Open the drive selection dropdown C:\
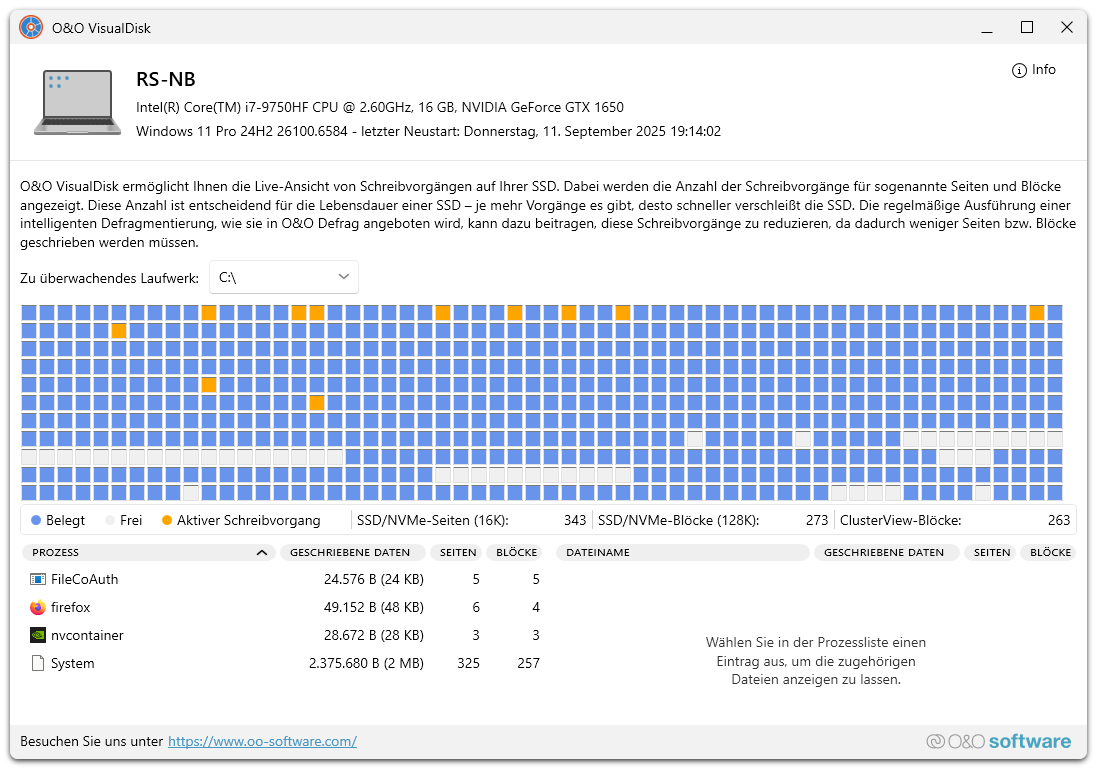The height and width of the screenshot is (769, 1097). [x=283, y=277]
